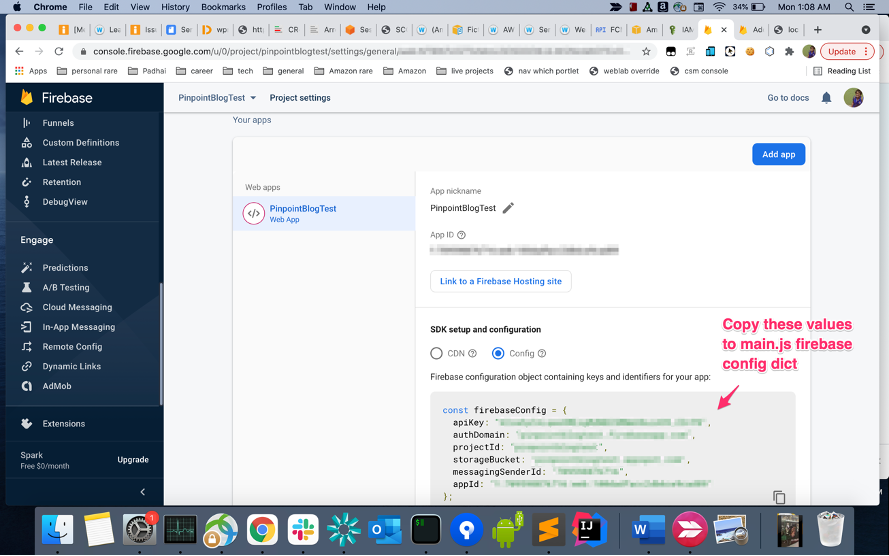This screenshot has width=889, height=556.
Task: Open Remote Config page
Action: (72, 347)
